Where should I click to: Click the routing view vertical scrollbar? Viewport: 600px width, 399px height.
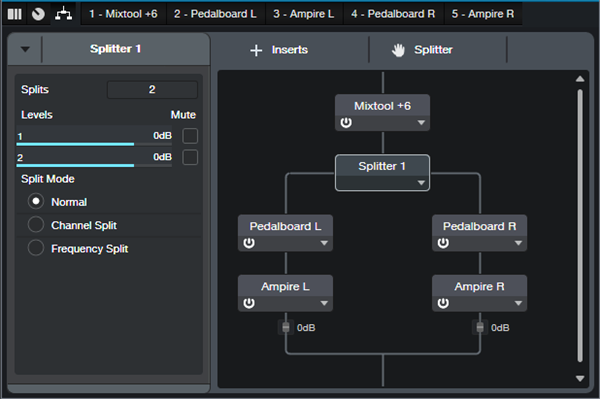pos(580,226)
